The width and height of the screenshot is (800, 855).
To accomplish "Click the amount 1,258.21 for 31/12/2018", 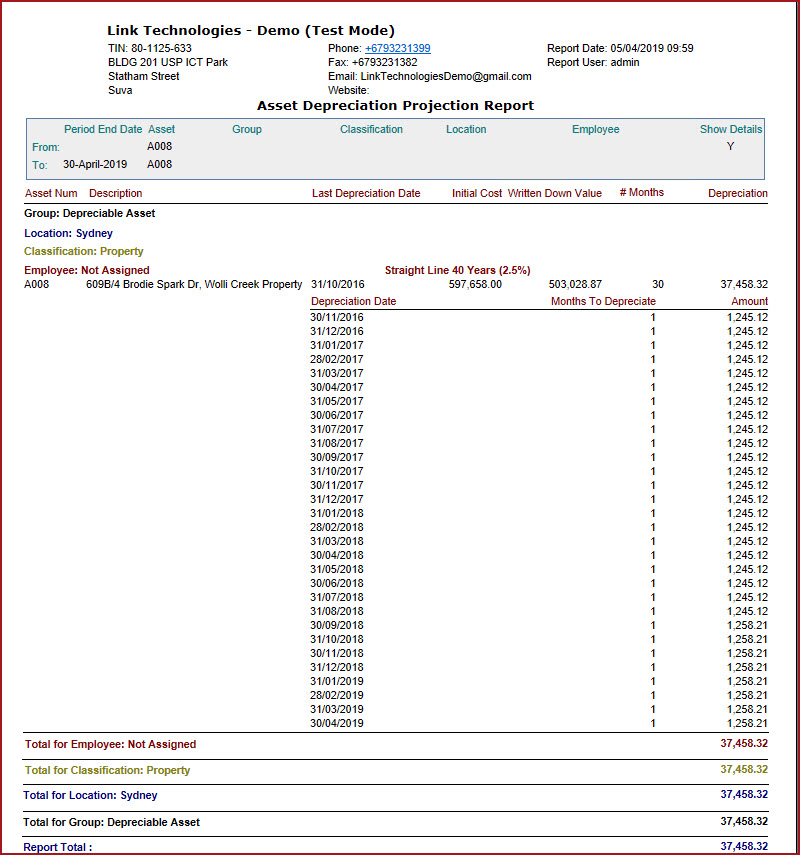I will (x=747, y=667).
